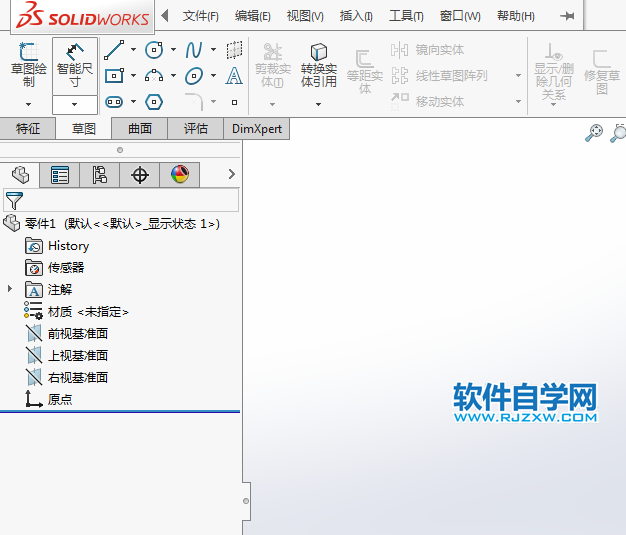The image size is (626, 535).
Task: Open the PropertyManager tab
Action: pyautogui.click(x=60, y=174)
